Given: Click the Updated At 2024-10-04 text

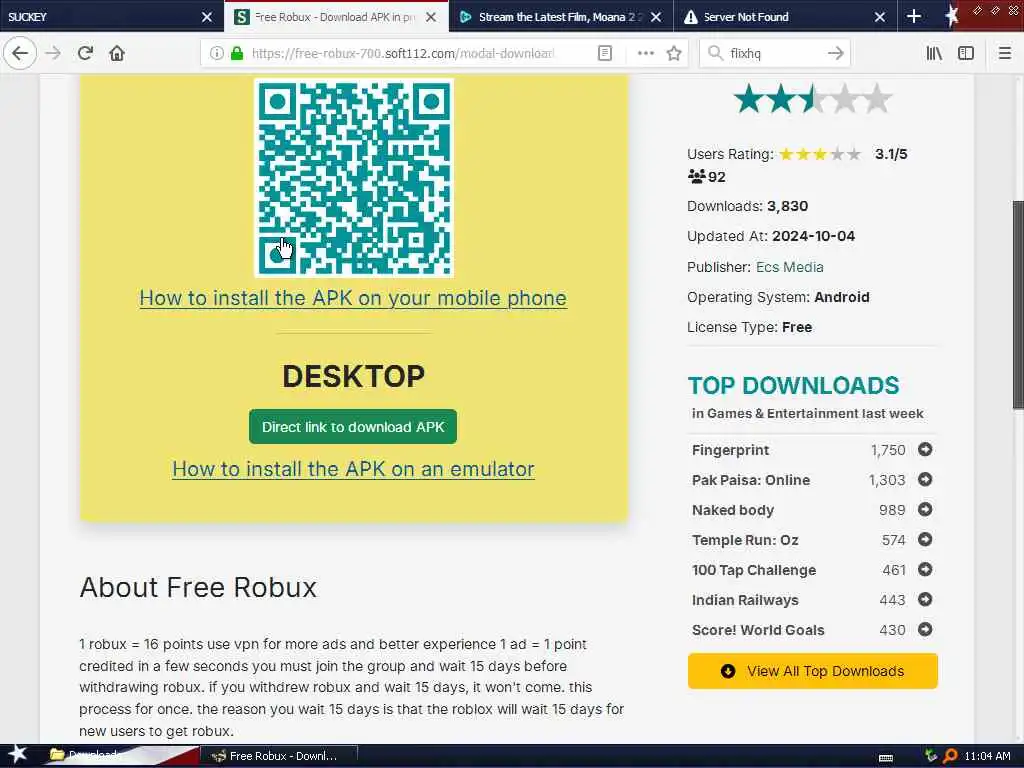Looking at the screenshot, I should point(771,236).
